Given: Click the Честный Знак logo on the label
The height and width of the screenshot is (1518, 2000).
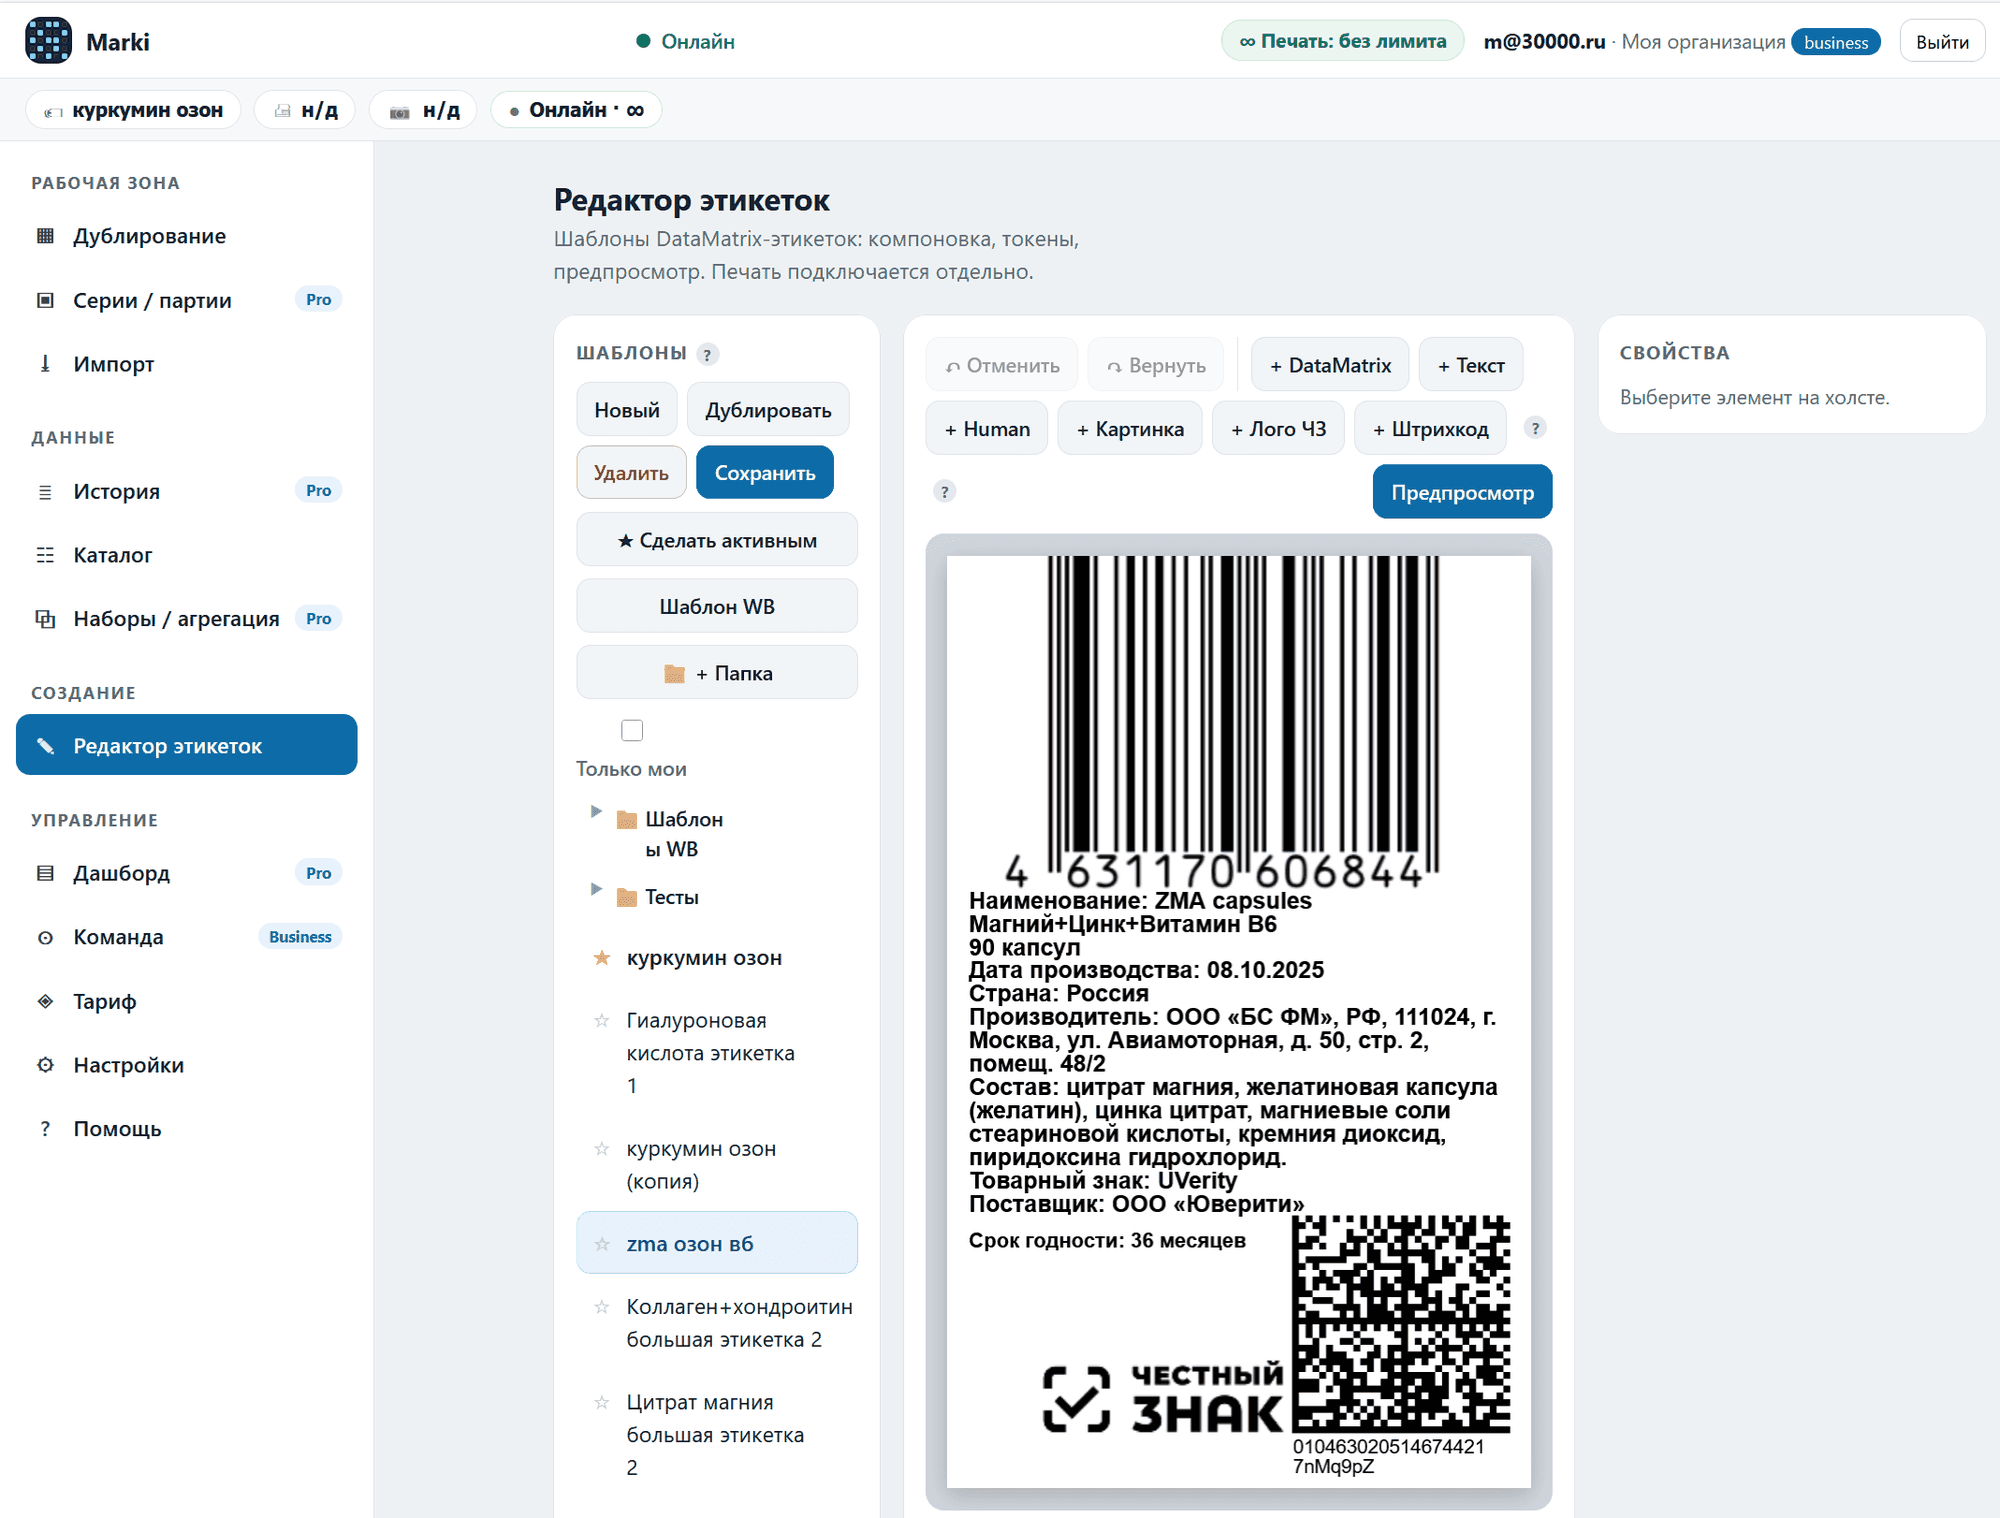Looking at the screenshot, I should [x=1162, y=1397].
